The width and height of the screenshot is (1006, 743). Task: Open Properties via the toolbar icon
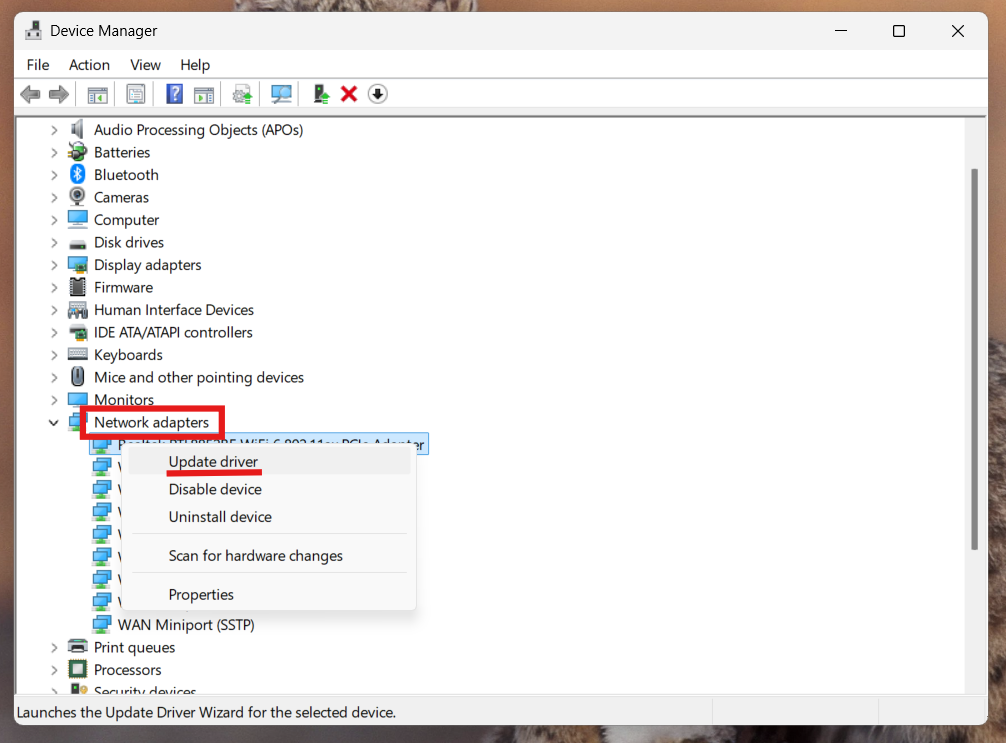point(135,93)
